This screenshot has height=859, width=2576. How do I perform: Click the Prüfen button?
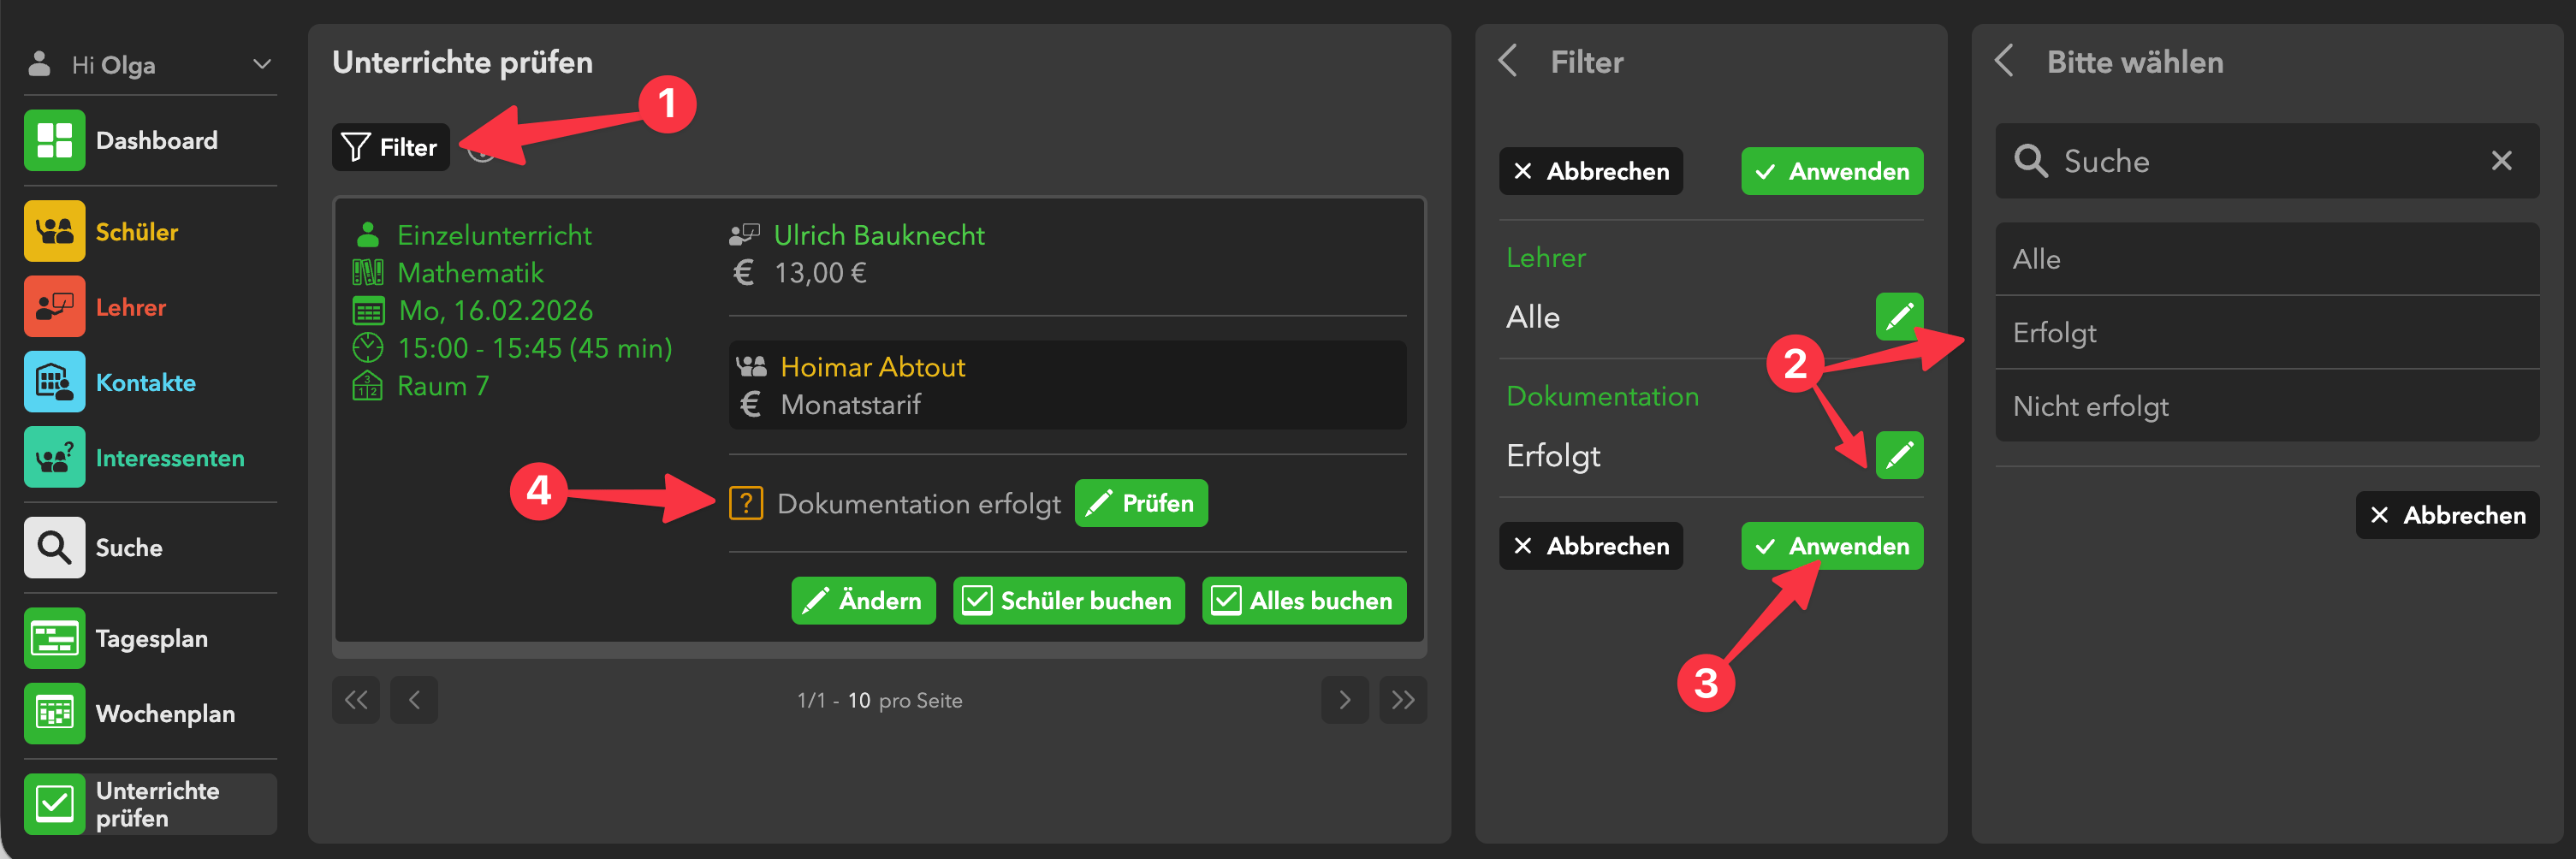tap(1140, 503)
